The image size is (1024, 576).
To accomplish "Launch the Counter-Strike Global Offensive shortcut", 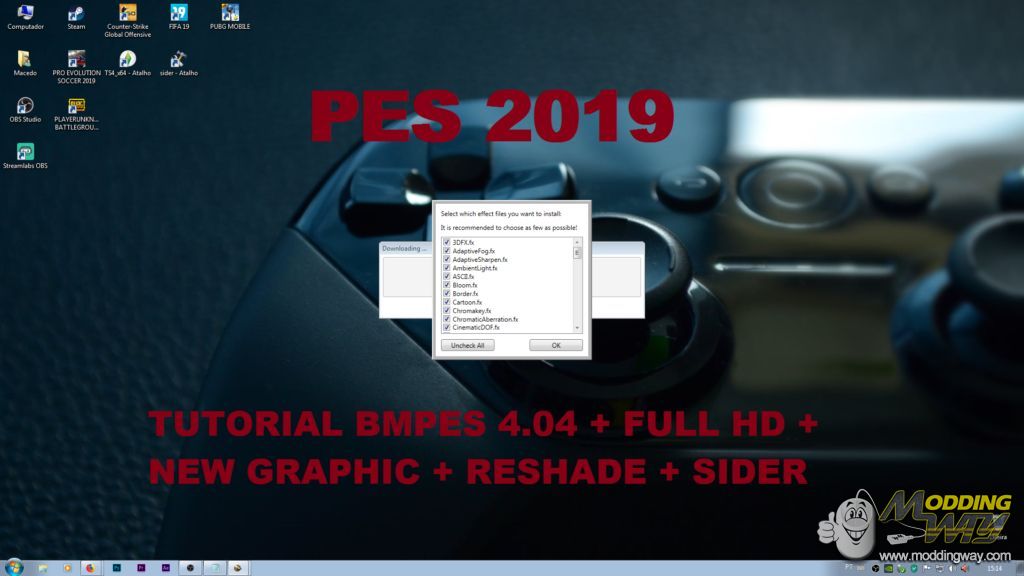I will click(x=127, y=14).
